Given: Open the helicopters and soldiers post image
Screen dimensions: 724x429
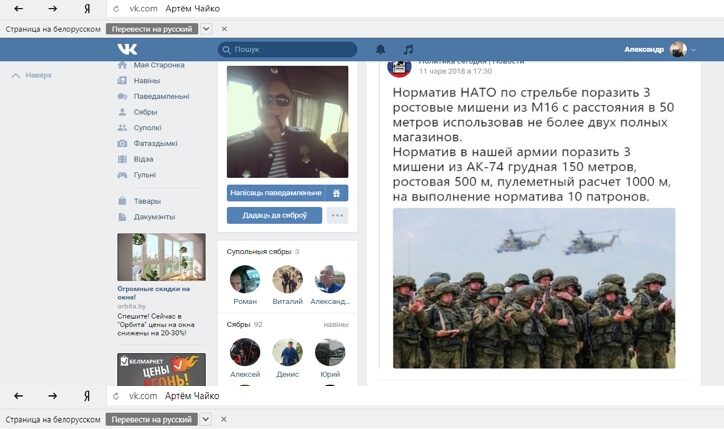Looking at the screenshot, I should (533, 288).
